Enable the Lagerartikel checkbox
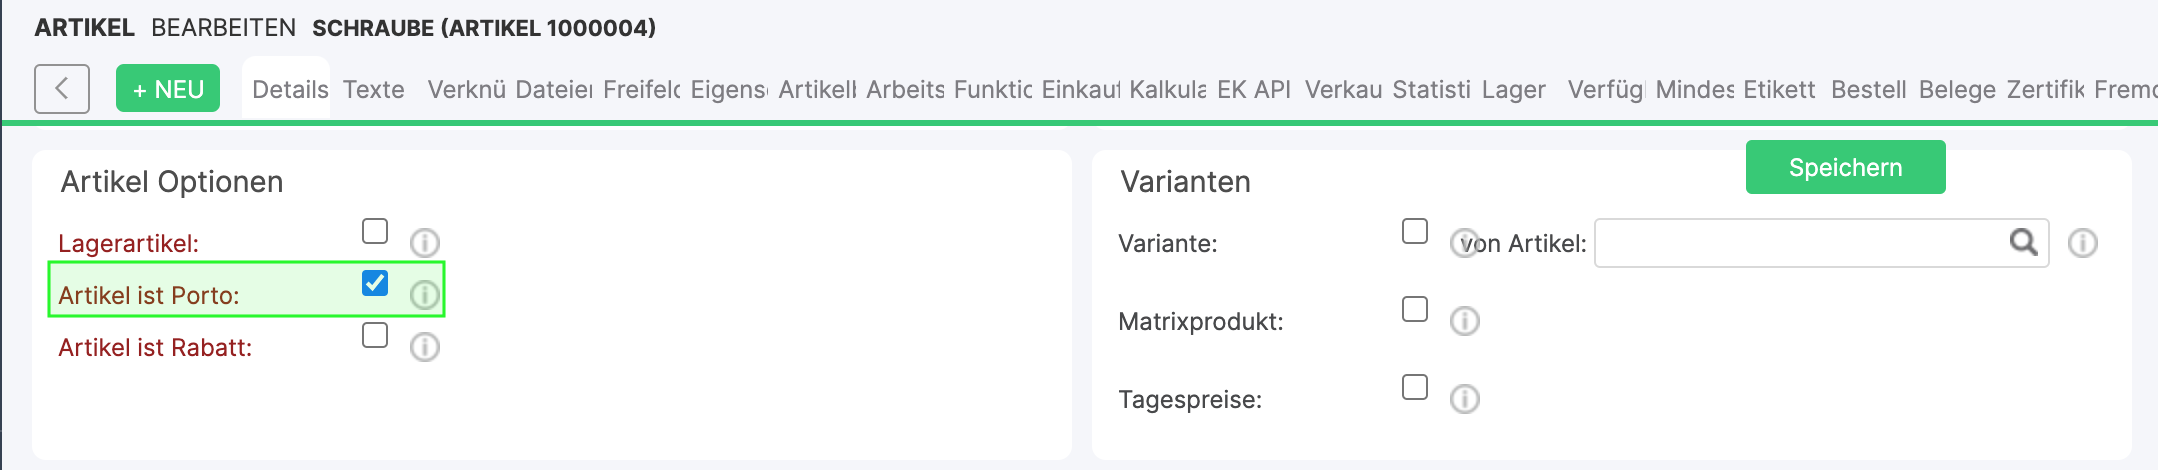2158x470 pixels. click(x=375, y=231)
